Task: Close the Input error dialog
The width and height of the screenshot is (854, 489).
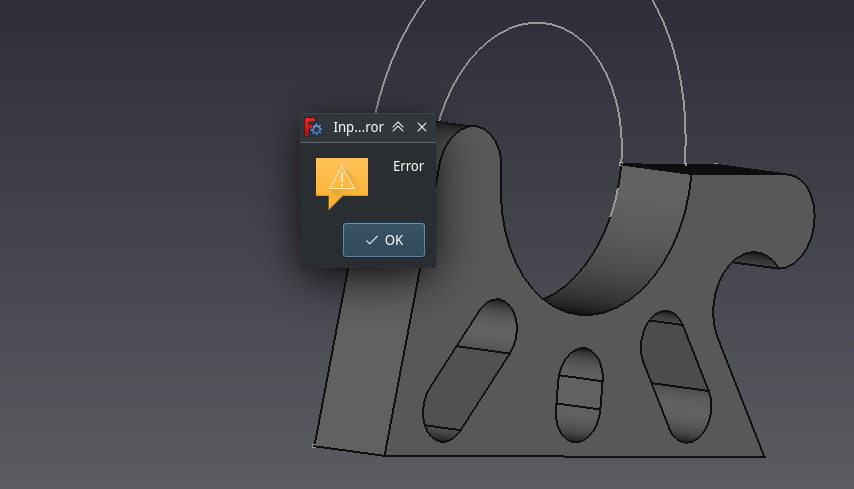Action: 421,127
